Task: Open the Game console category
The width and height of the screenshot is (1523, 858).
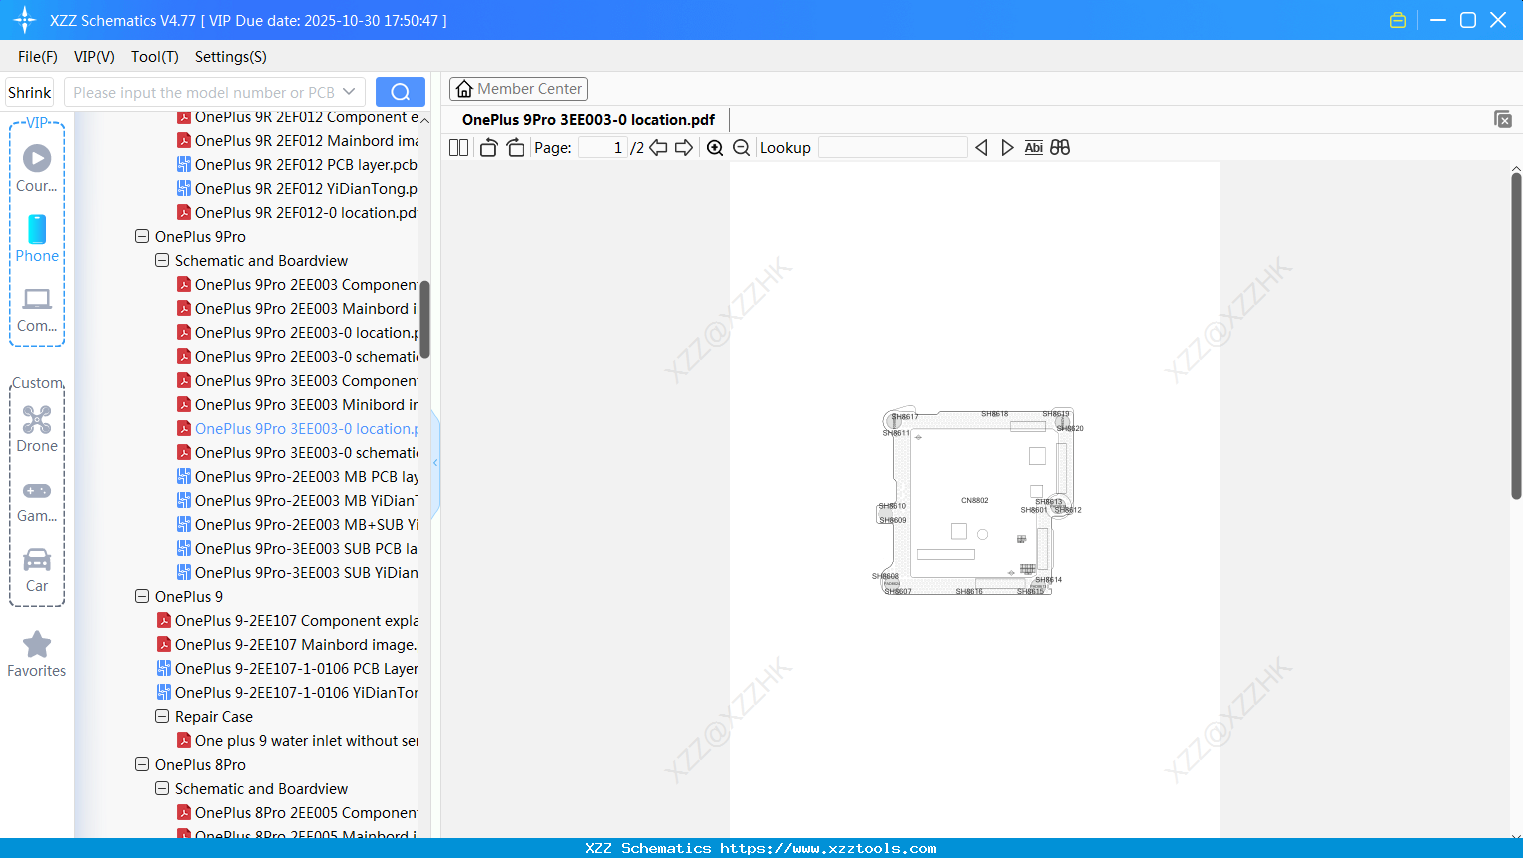Action: pyautogui.click(x=37, y=500)
